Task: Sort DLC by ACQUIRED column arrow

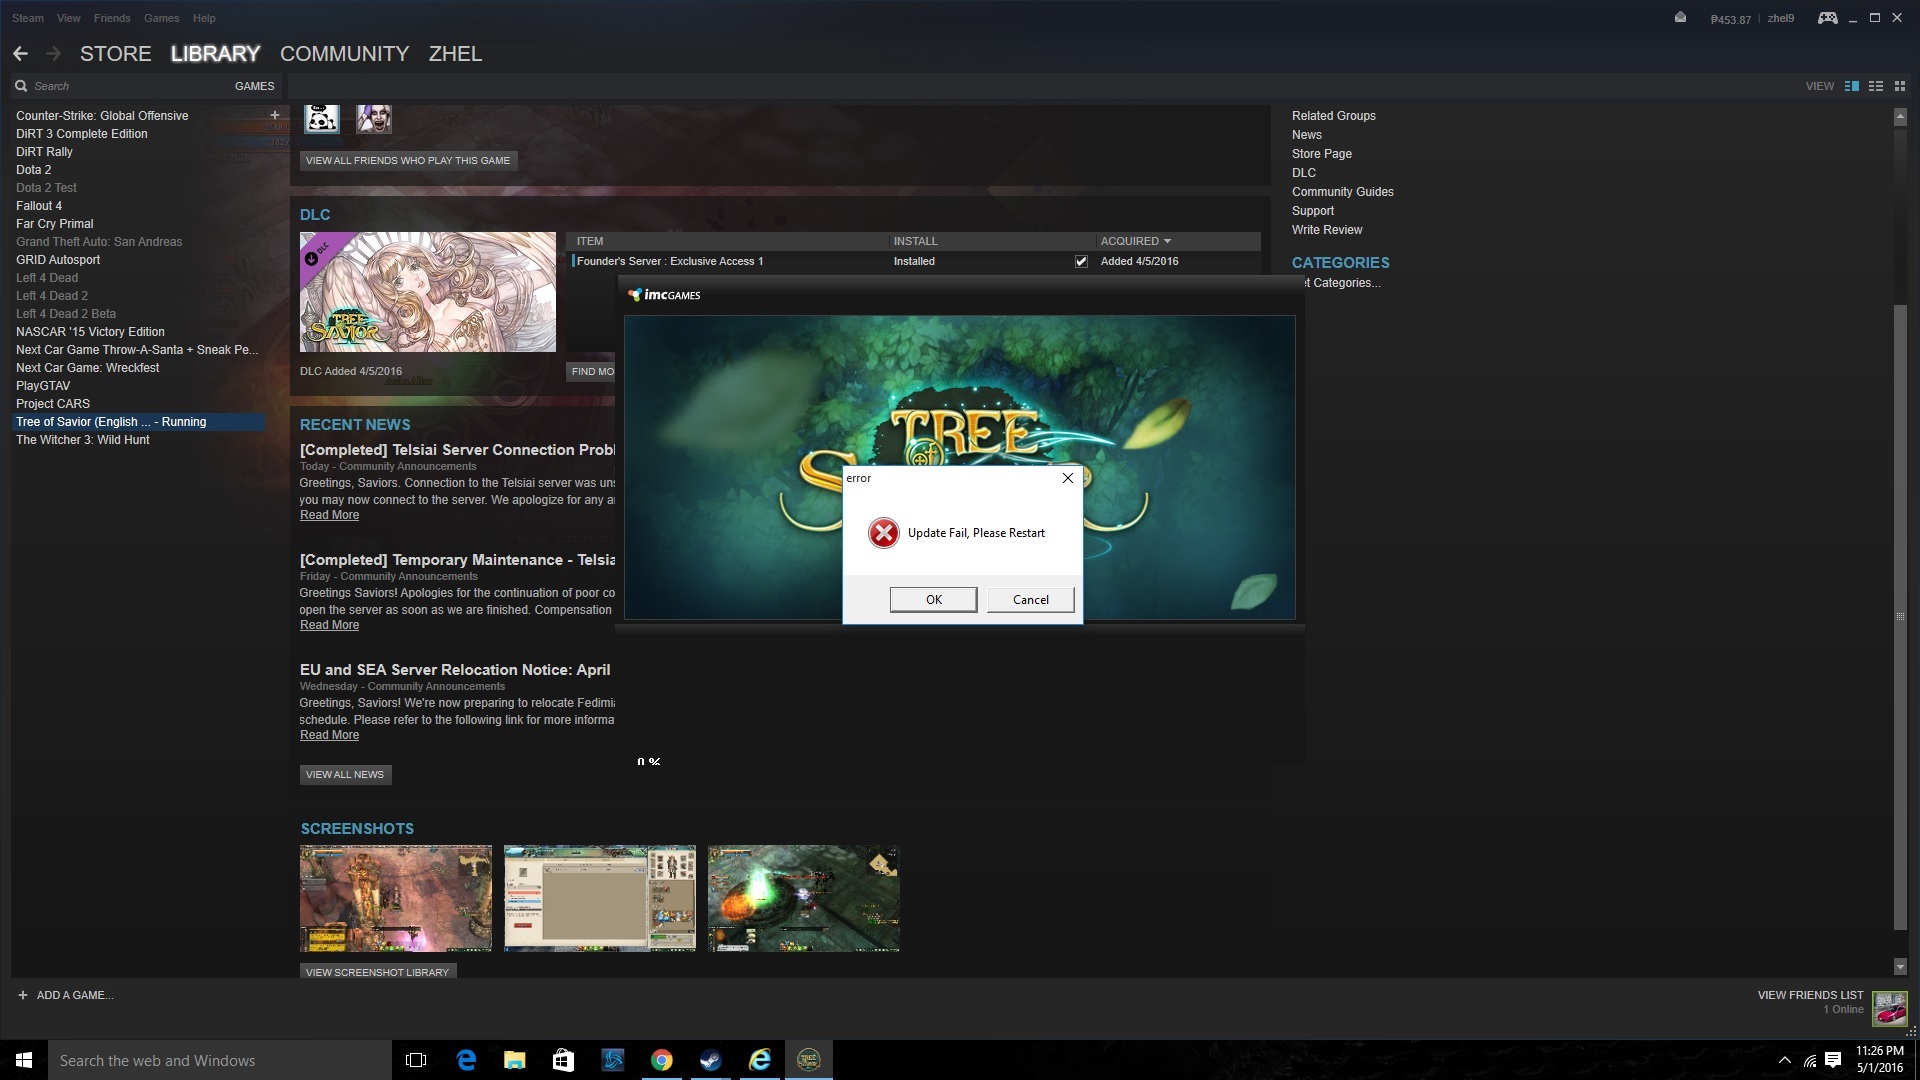Action: tap(1167, 241)
